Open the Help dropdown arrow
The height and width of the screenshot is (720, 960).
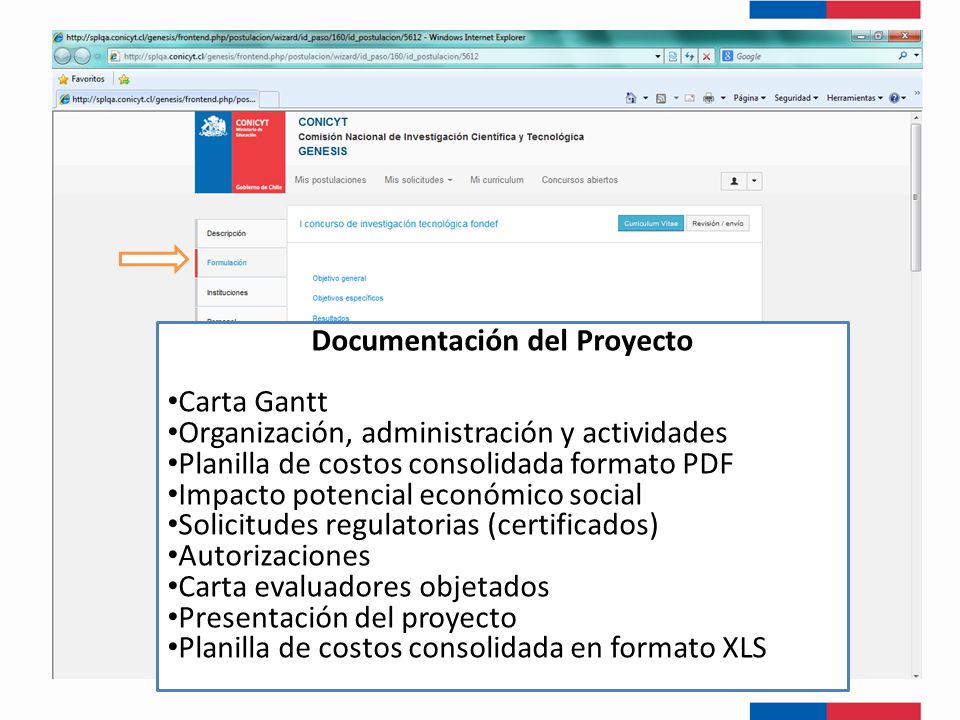pos(904,98)
